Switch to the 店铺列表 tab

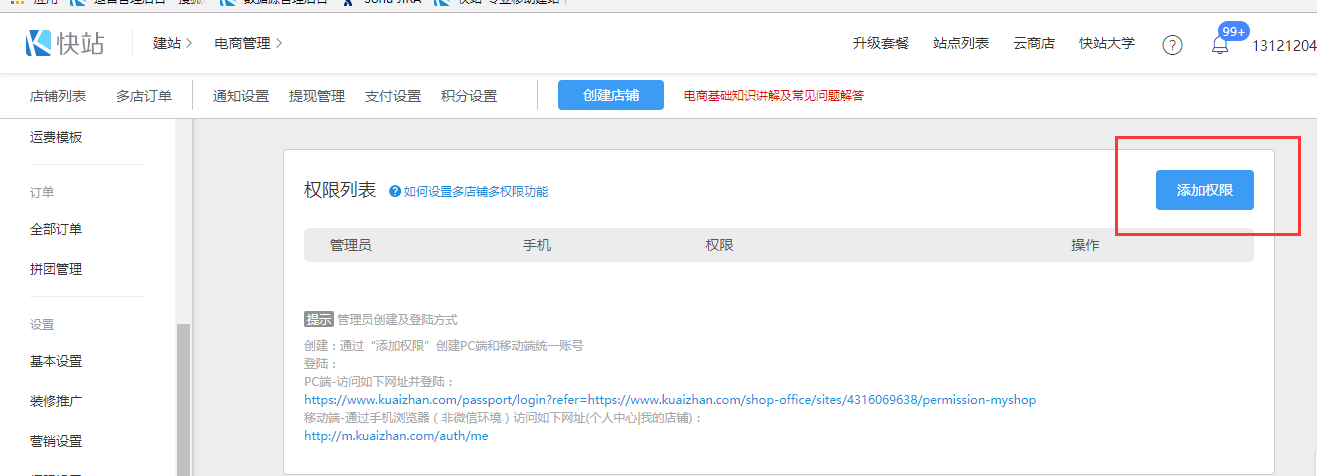coord(58,96)
